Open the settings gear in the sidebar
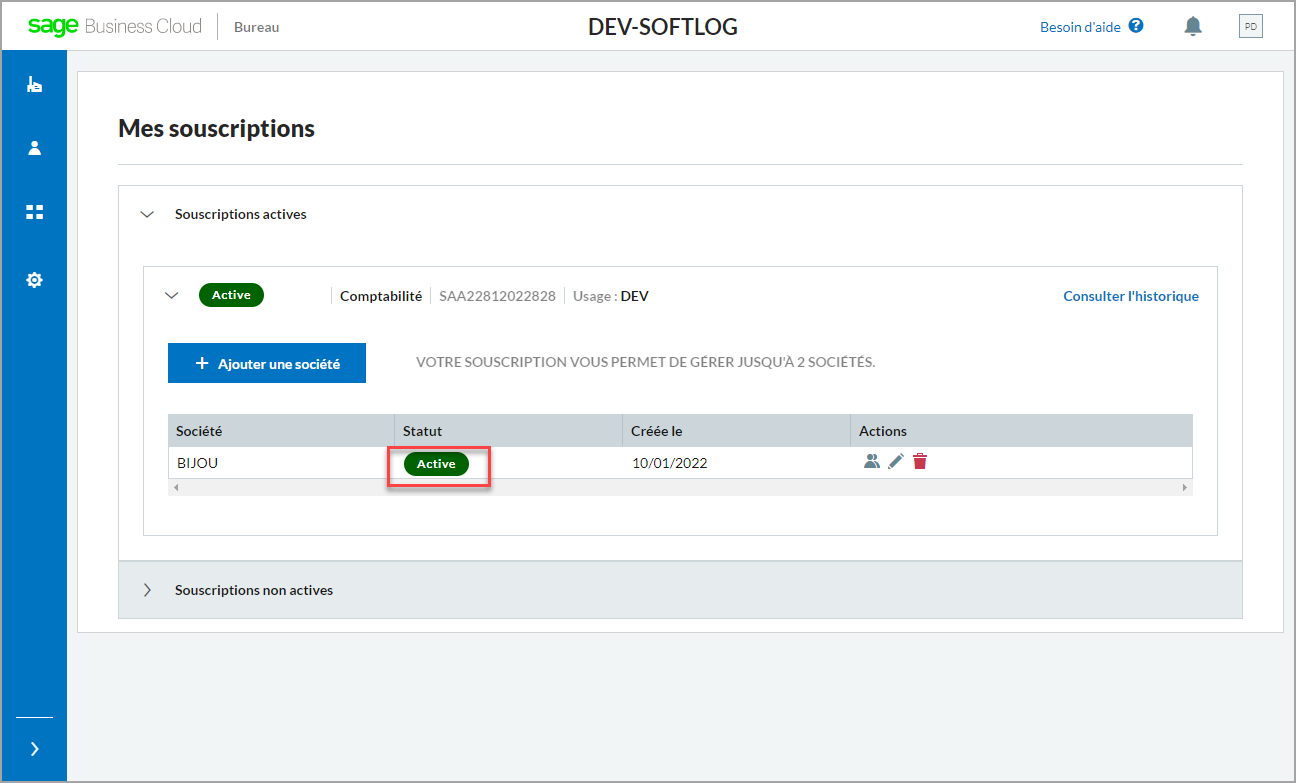Screen dimensions: 1296x783 pos(34,280)
